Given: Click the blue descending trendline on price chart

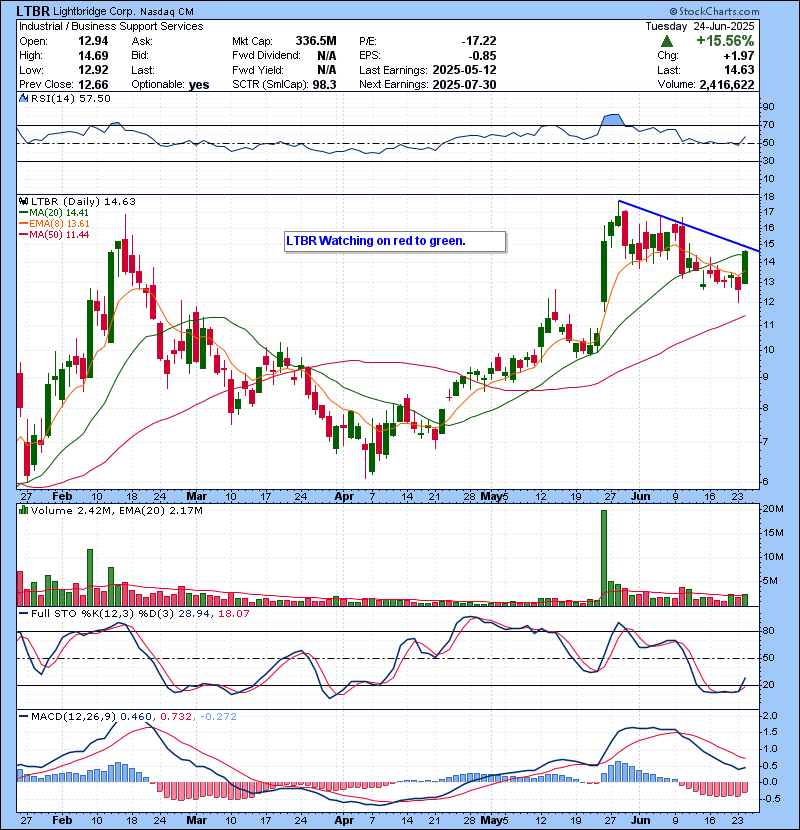Looking at the screenshot, I should pos(688,226).
